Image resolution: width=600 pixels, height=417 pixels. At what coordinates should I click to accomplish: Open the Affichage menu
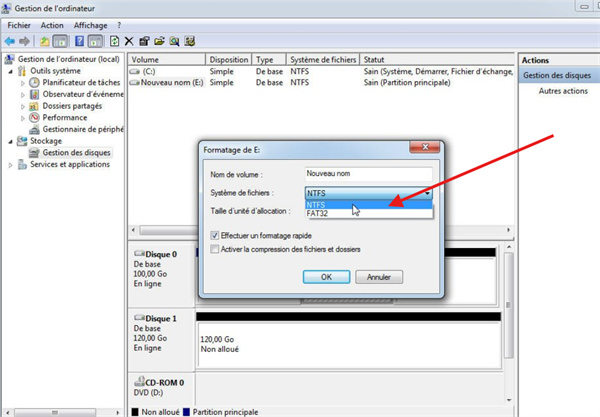(x=90, y=25)
